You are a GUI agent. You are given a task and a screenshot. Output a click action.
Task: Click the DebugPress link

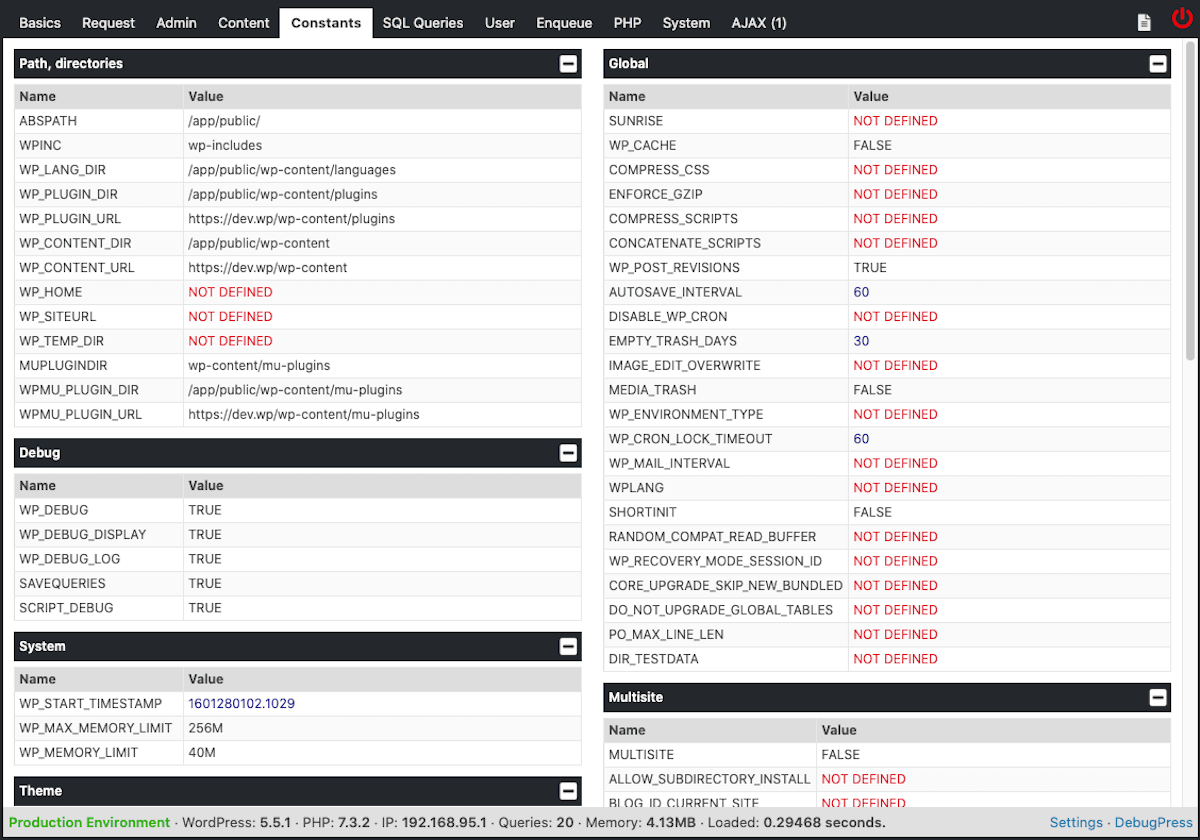tap(1154, 822)
